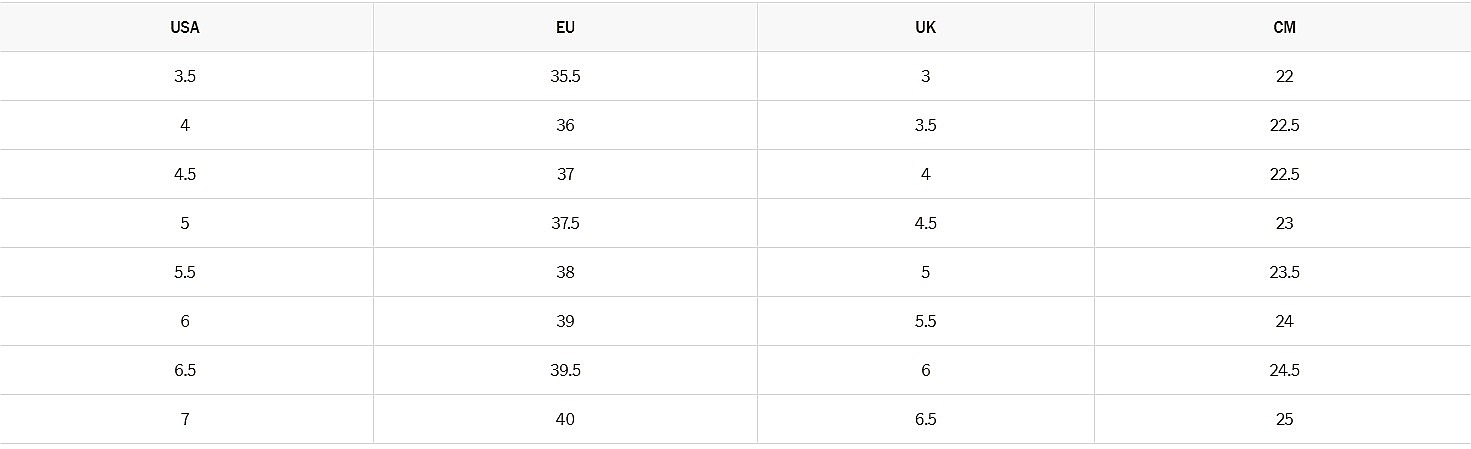1471x449 pixels.
Task: Select USA size 4.5 cell
Action: 185,174
